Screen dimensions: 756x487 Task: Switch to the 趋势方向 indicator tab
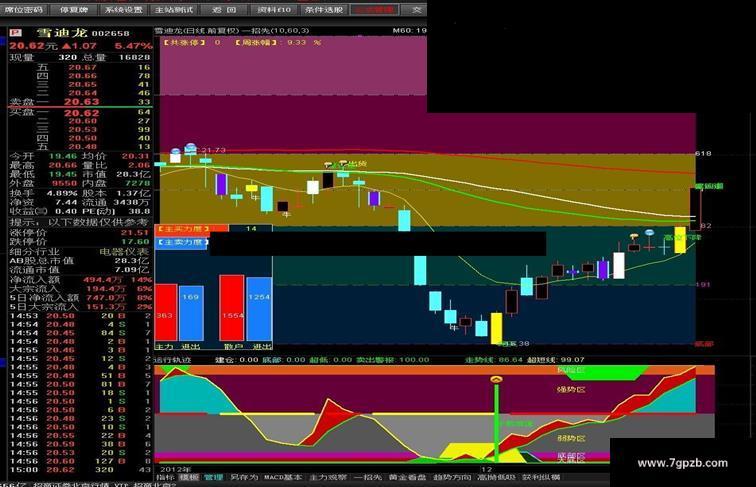click(451, 477)
